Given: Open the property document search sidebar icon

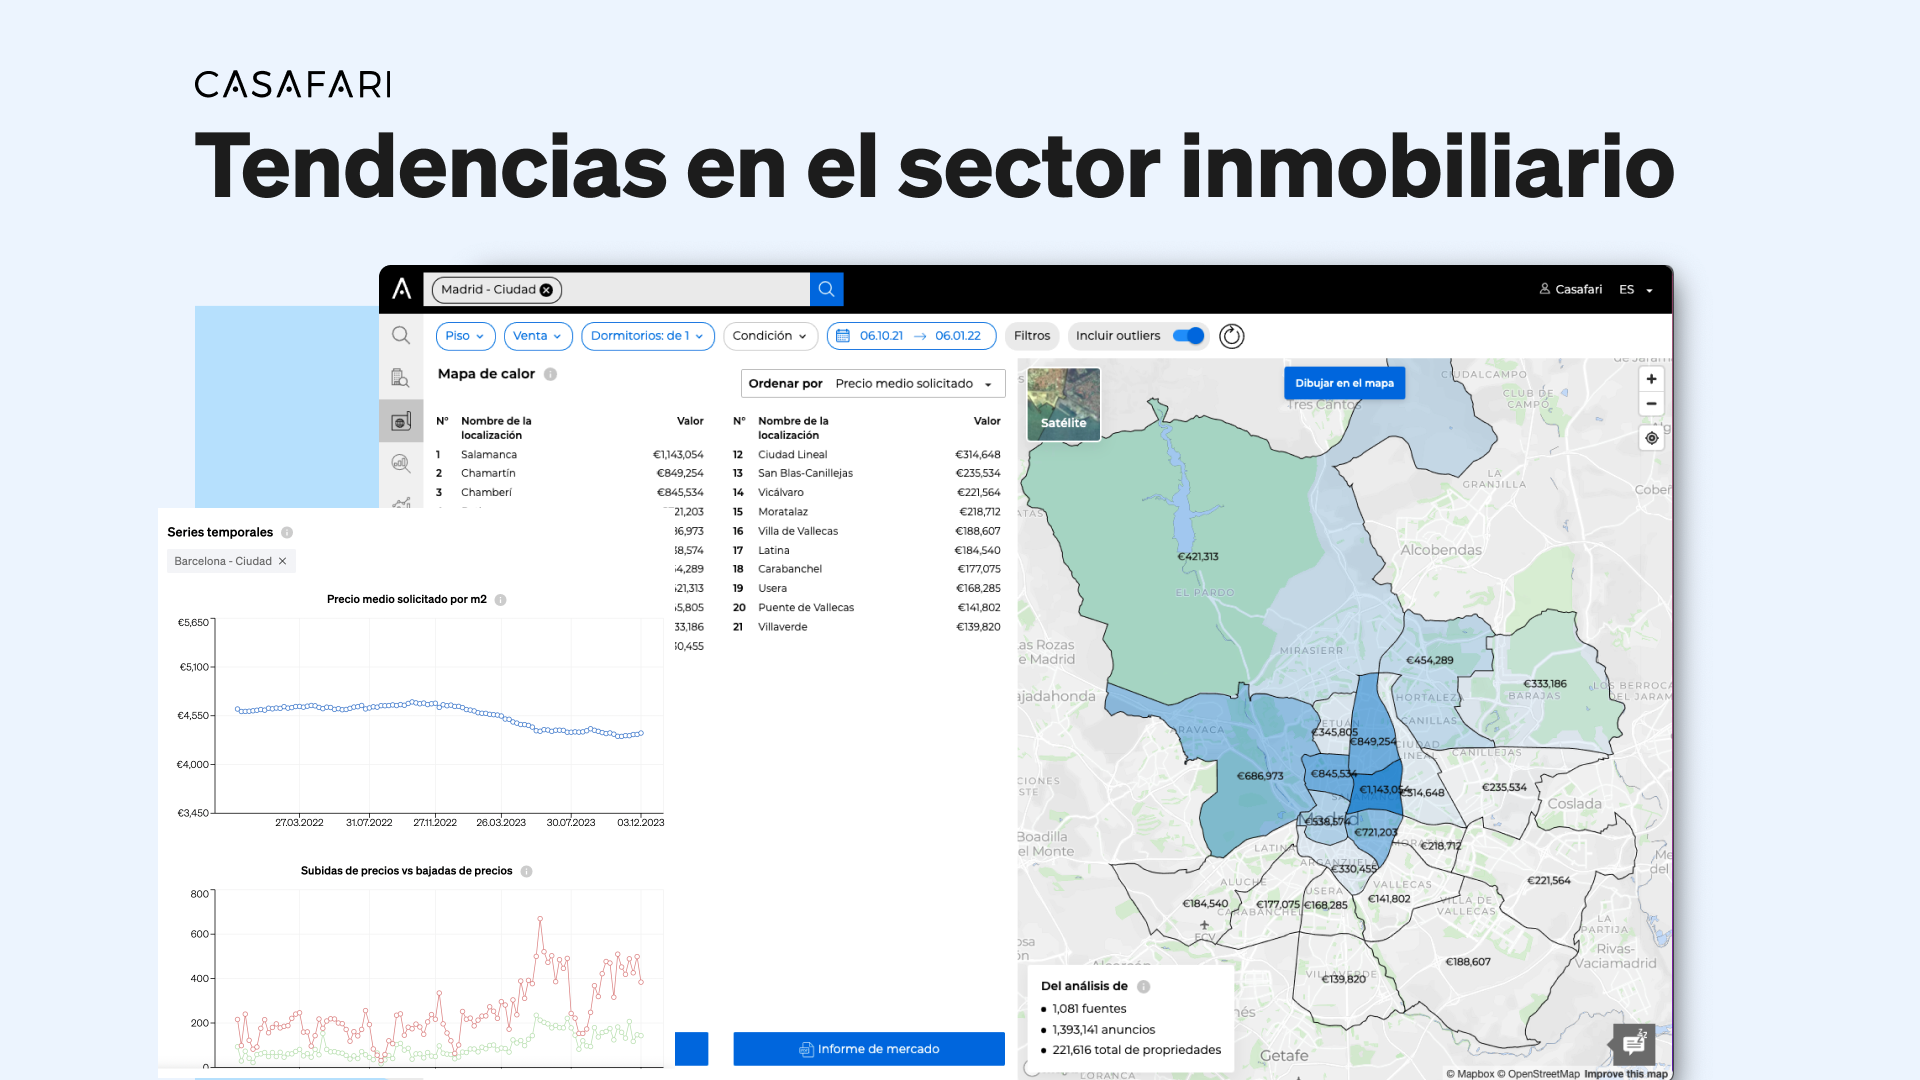Looking at the screenshot, I should (x=401, y=378).
